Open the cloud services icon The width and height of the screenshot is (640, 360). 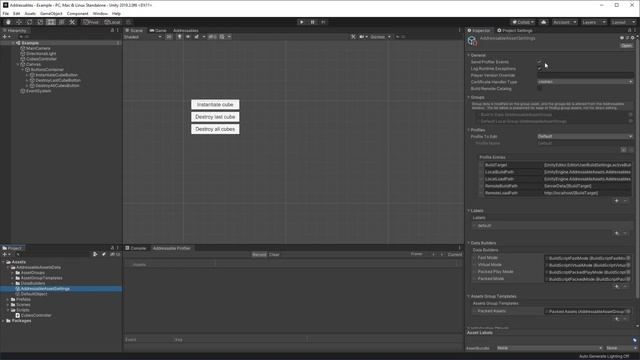tap(544, 22)
